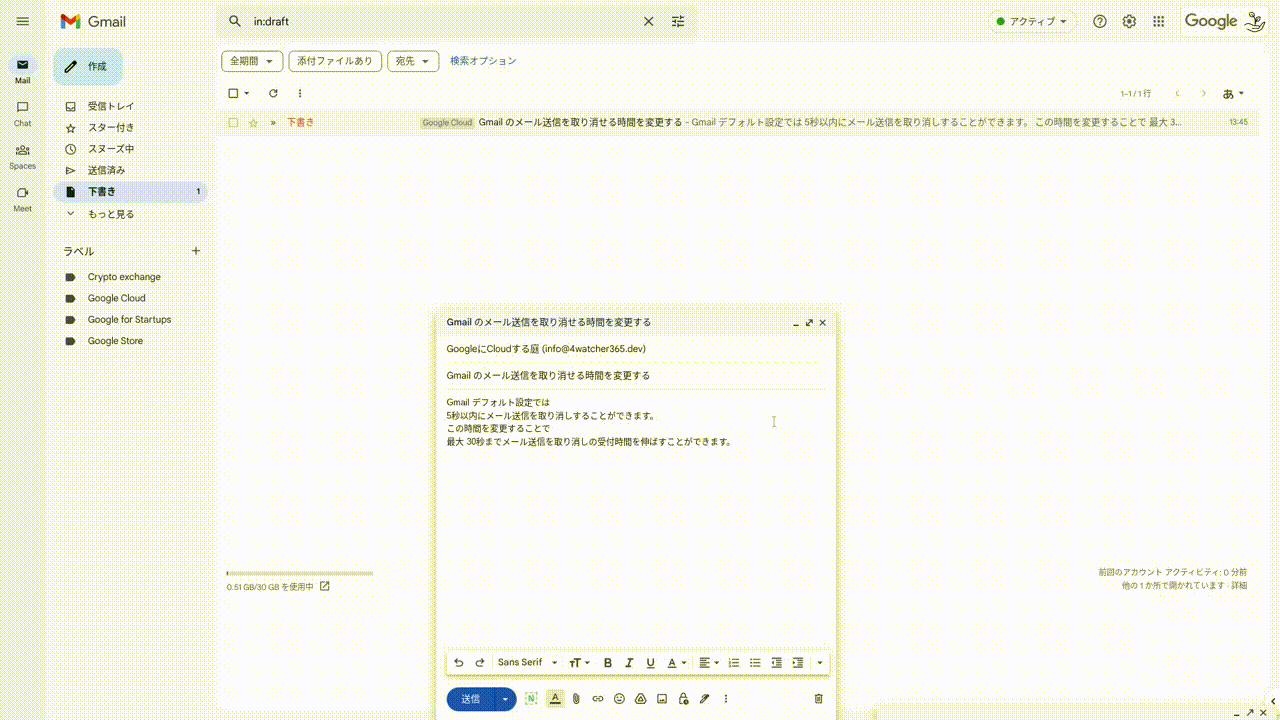The width and height of the screenshot is (1280, 720).
Task: Open the Settings gear icon
Action: point(1129,21)
